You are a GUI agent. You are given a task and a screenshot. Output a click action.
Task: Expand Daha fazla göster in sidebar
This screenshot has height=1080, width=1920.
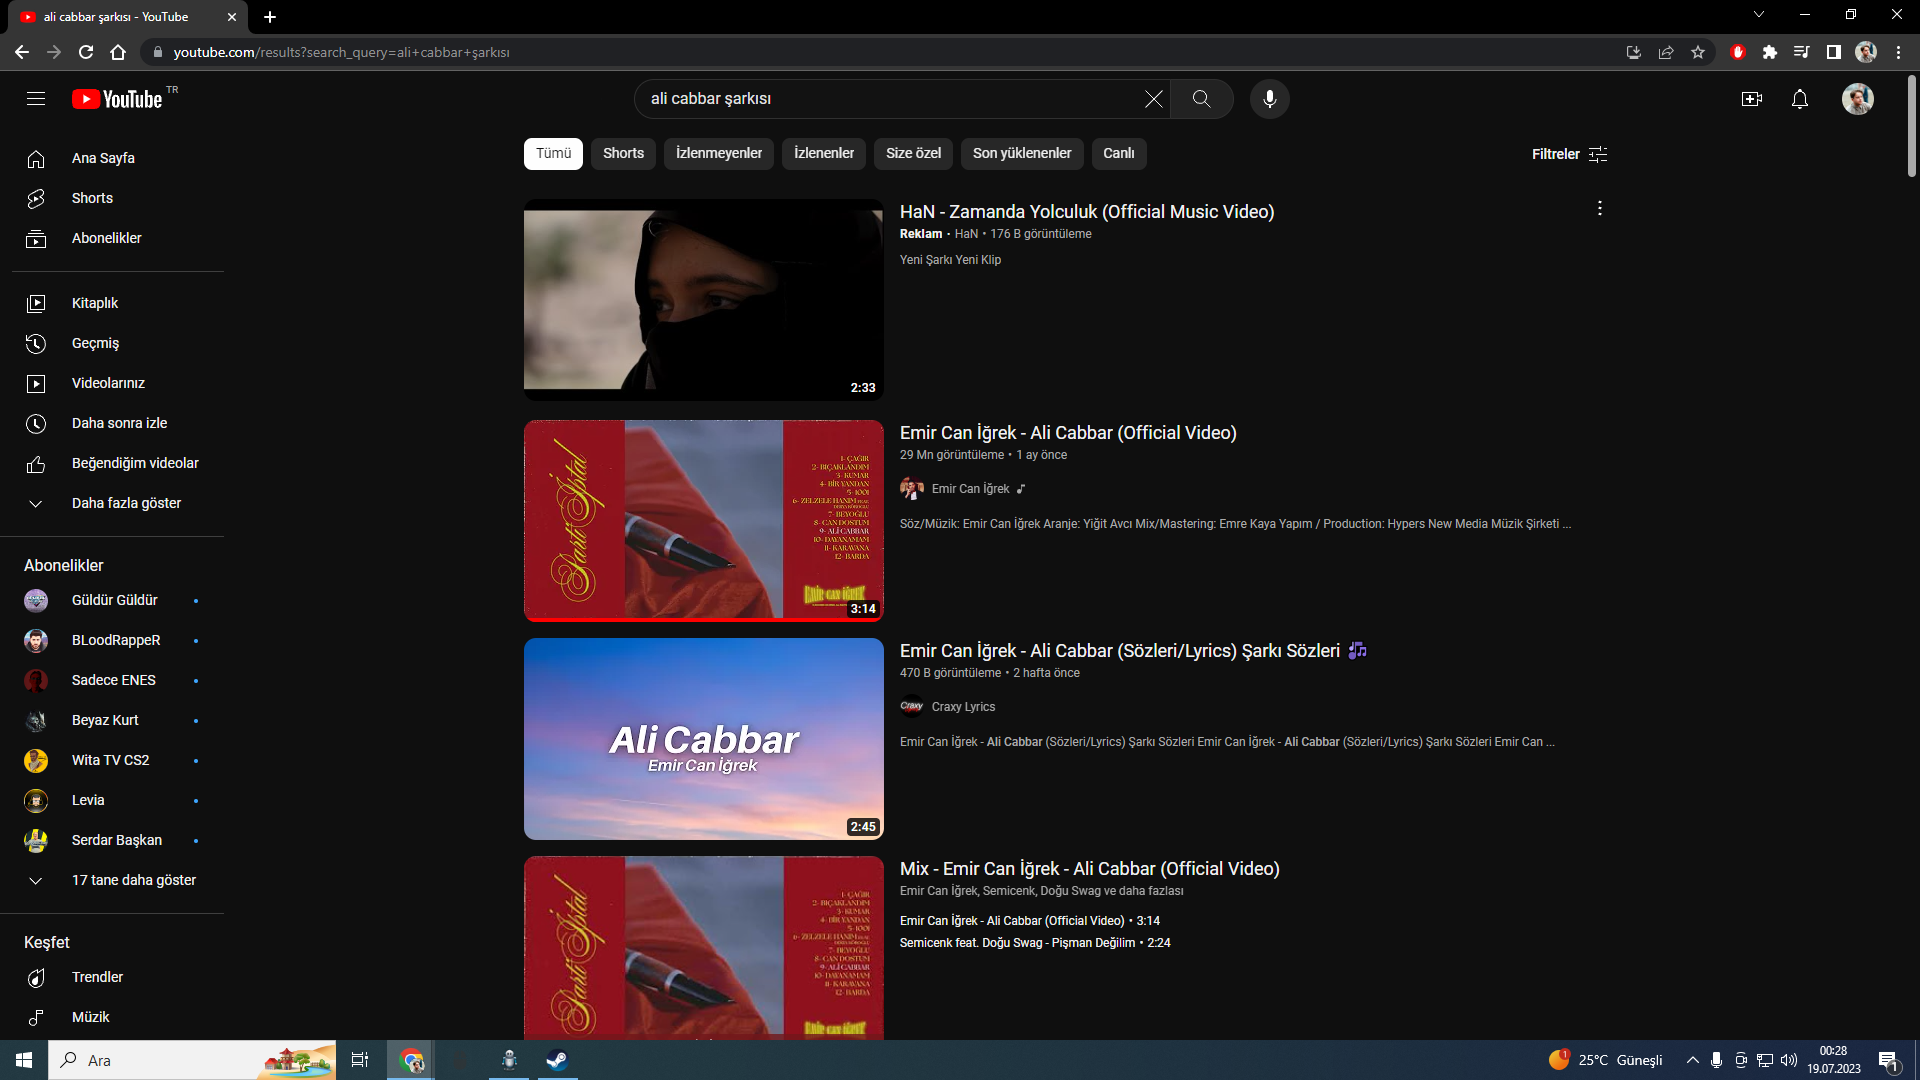[126, 503]
